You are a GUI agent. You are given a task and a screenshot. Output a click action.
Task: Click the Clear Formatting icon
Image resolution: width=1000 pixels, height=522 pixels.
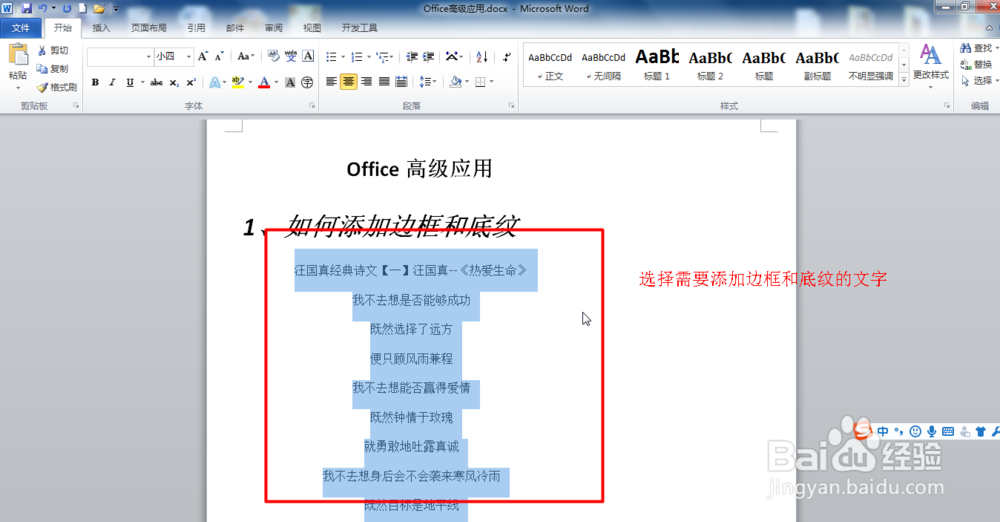pos(274,57)
